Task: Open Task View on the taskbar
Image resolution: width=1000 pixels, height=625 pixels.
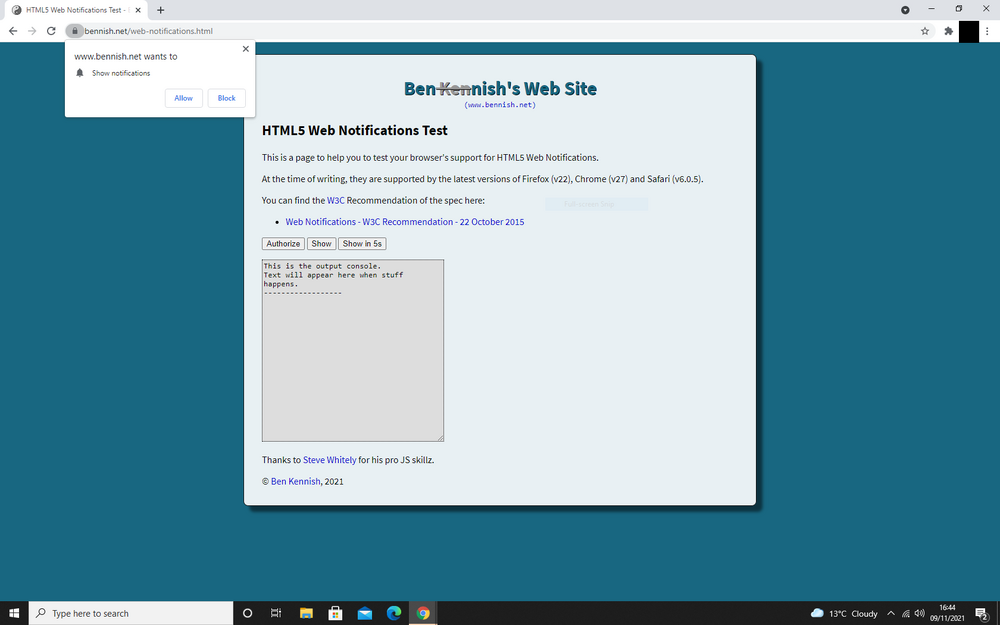Action: point(276,613)
